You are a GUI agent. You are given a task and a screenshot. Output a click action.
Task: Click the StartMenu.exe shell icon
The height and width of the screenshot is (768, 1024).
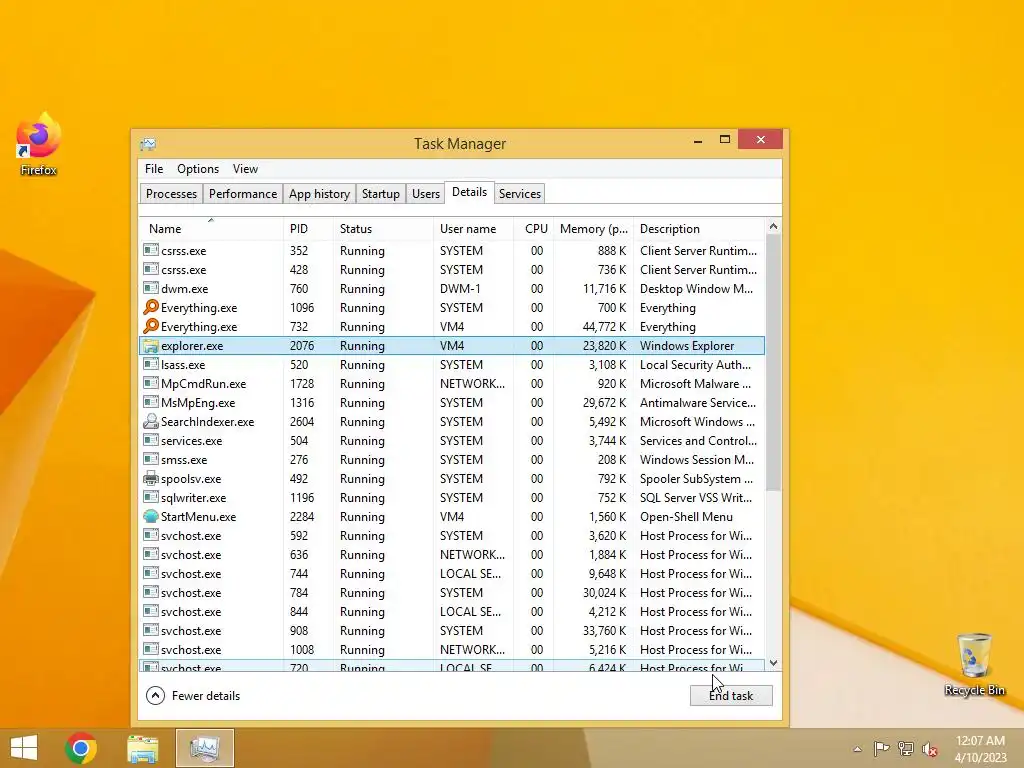[x=151, y=516]
